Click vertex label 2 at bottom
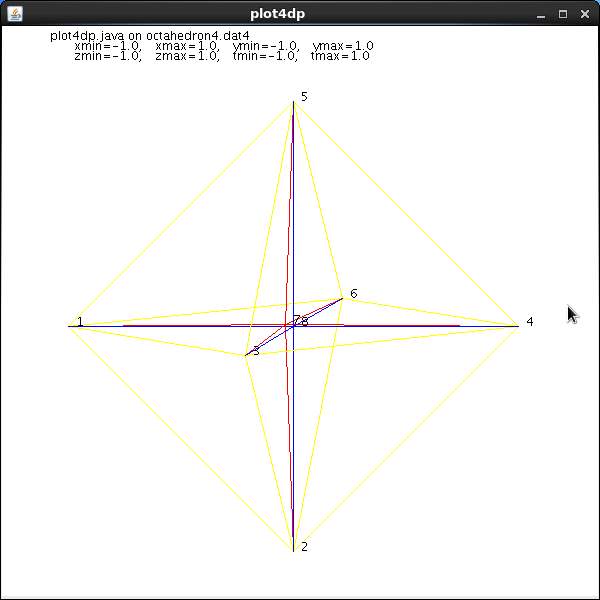 click(x=304, y=547)
